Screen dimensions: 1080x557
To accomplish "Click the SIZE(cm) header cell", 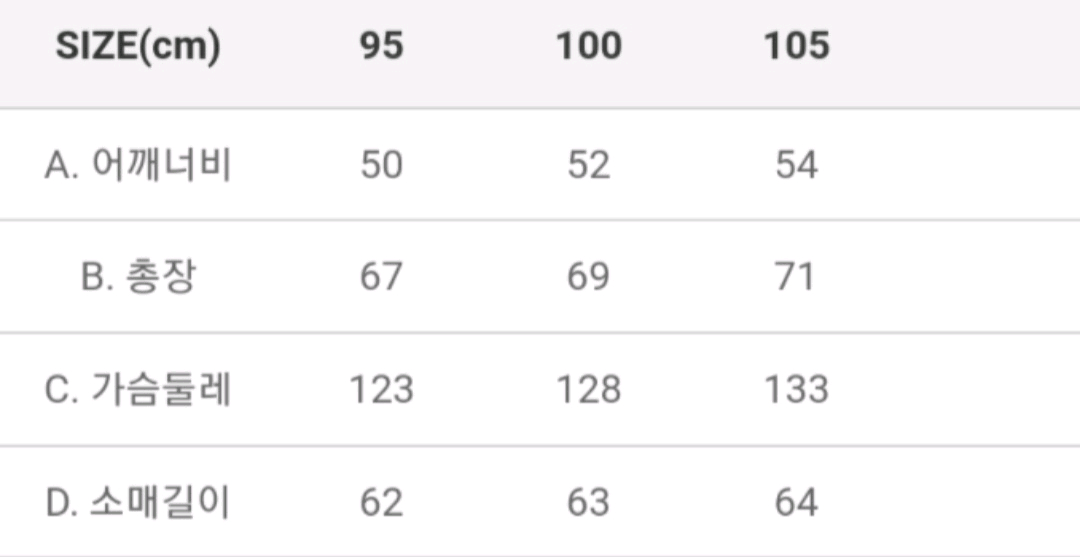I will (x=138, y=46).
